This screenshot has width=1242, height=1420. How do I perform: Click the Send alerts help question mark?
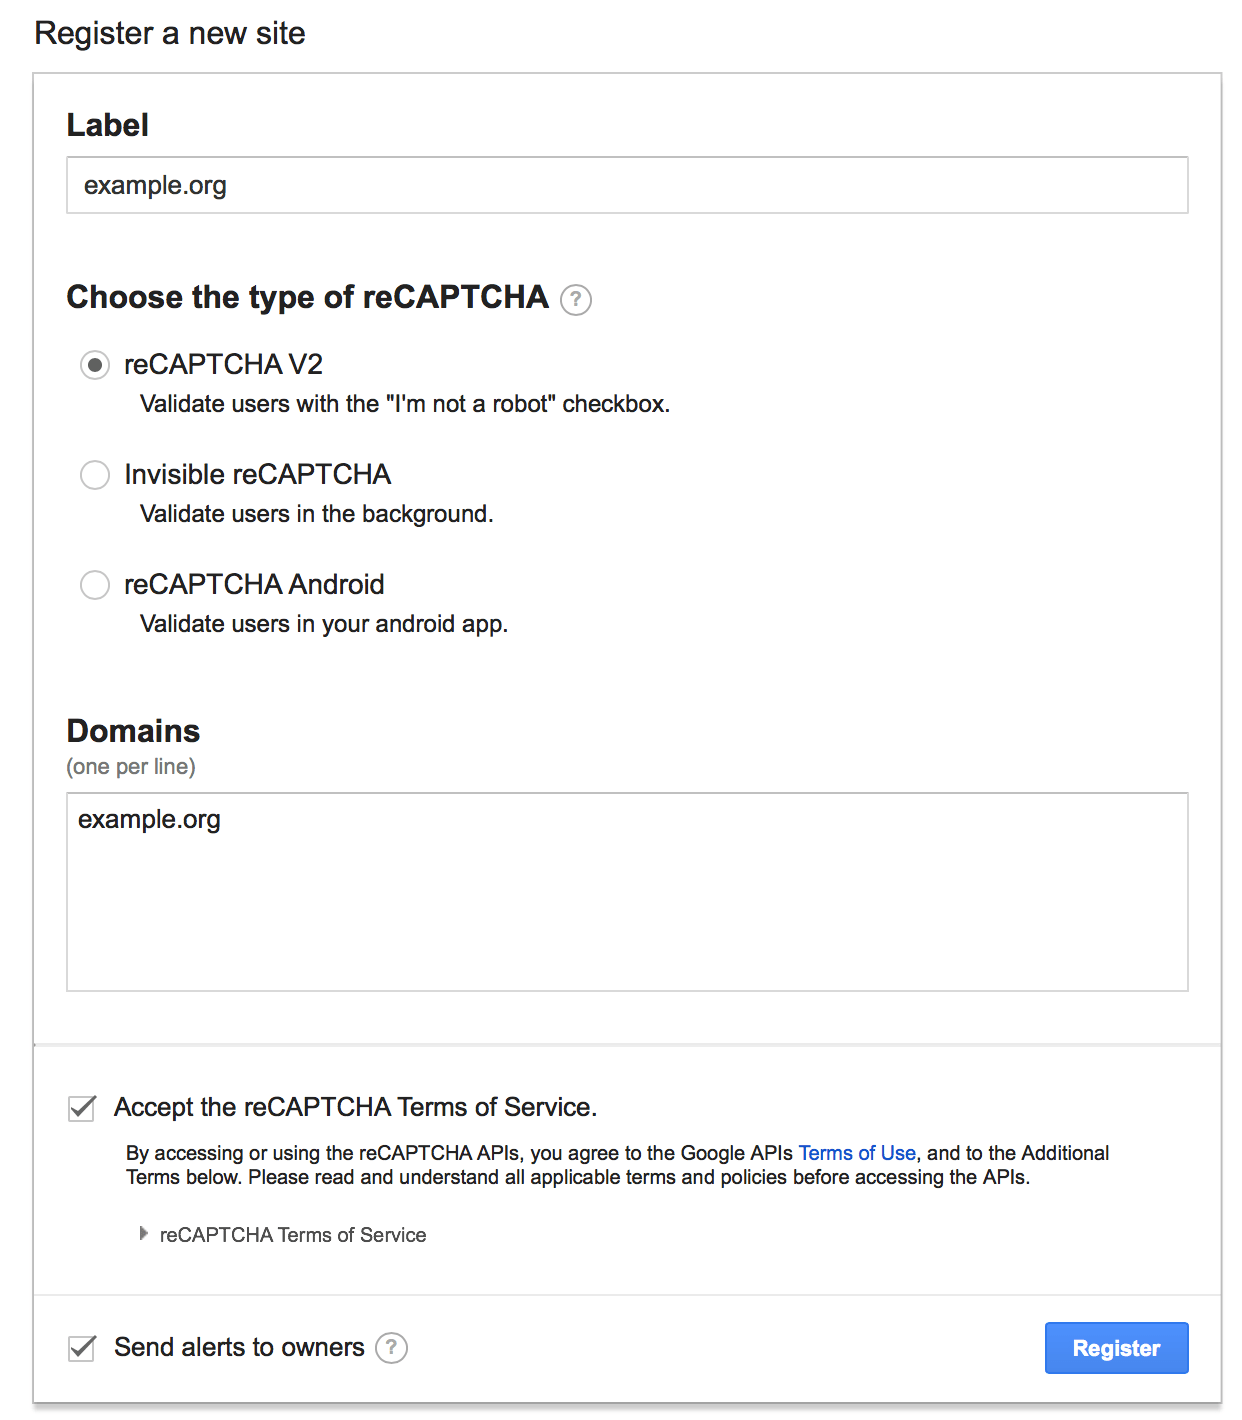tap(392, 1347)
